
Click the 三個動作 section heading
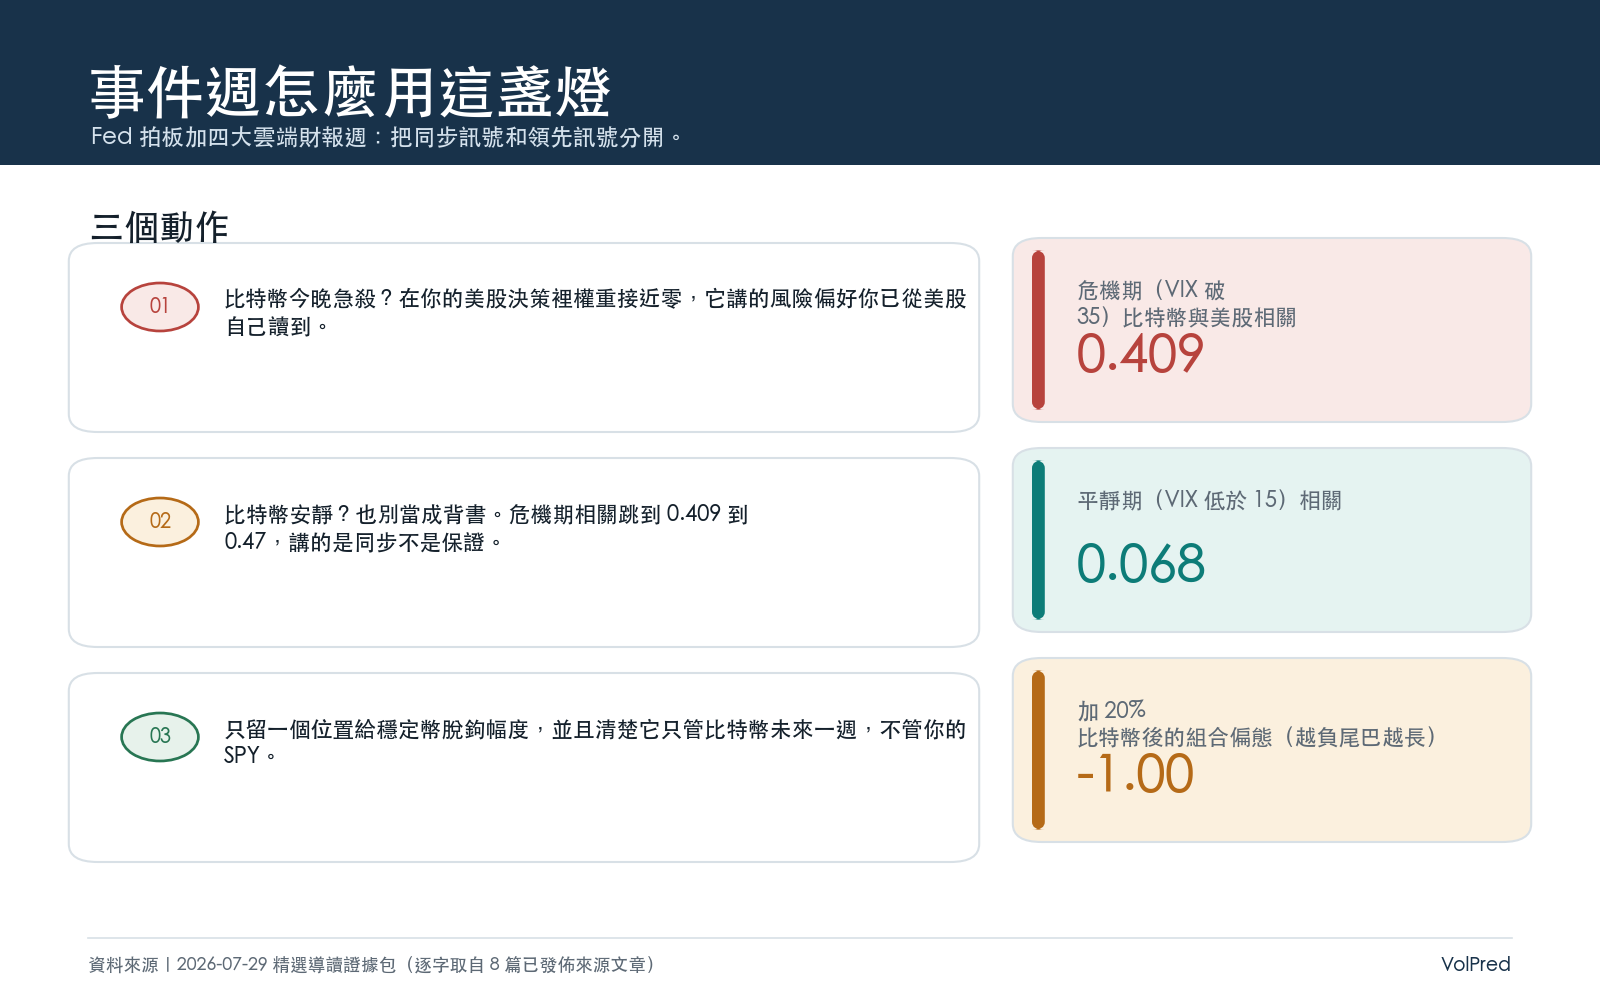[x=159, y=227]
